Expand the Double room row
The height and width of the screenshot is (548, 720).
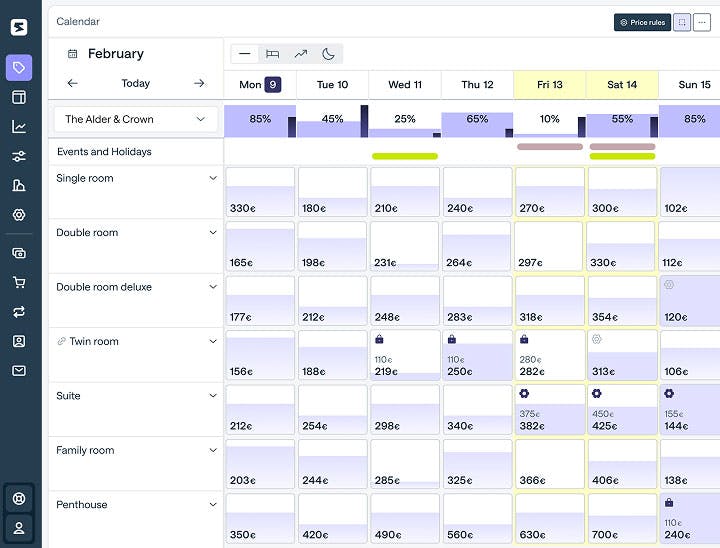coord(213,232)
